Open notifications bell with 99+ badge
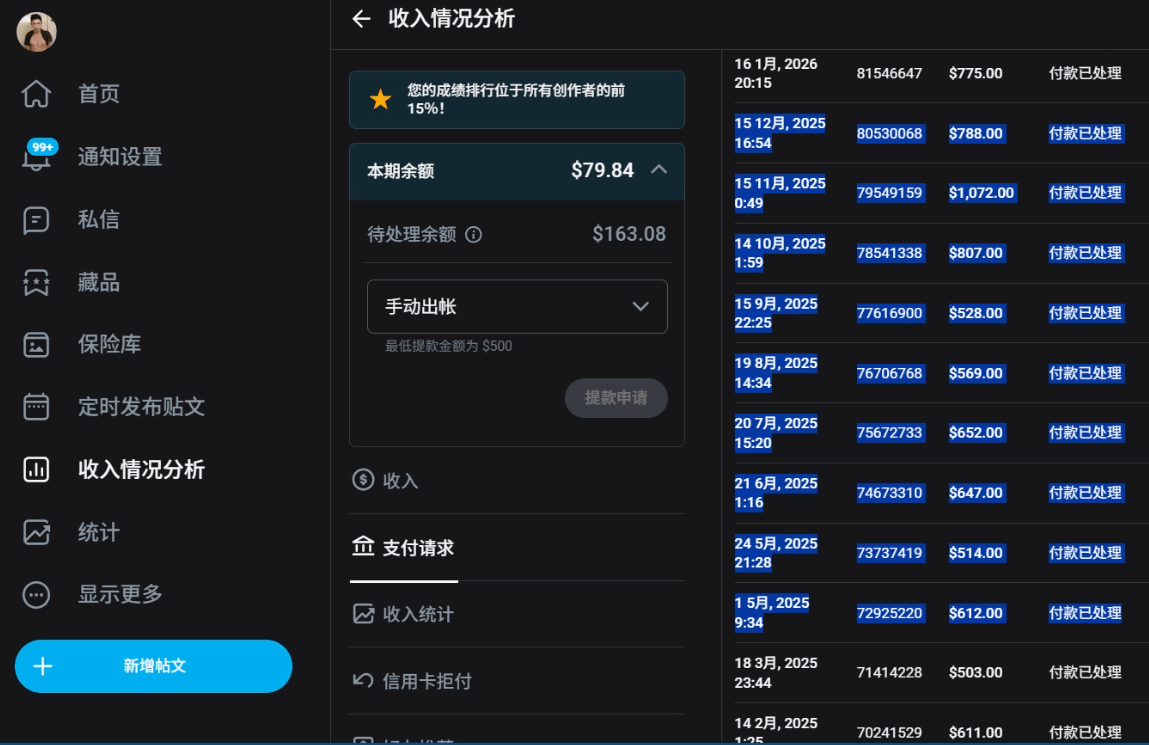This screenshot has width=1149, height=745. point(36,156)
